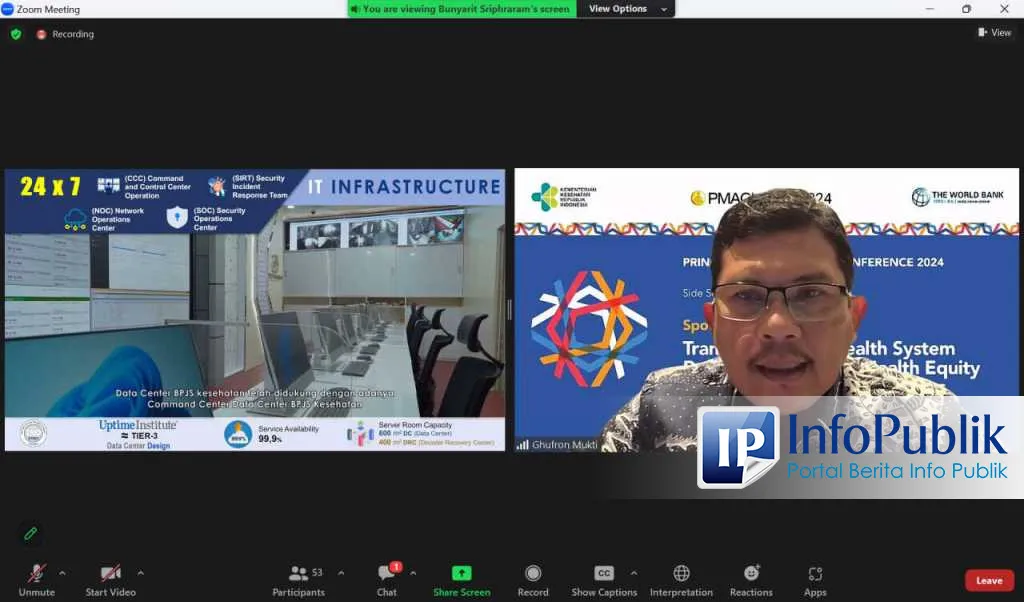
Task: Restore down the Zoom window
Action: pos(967,8)
